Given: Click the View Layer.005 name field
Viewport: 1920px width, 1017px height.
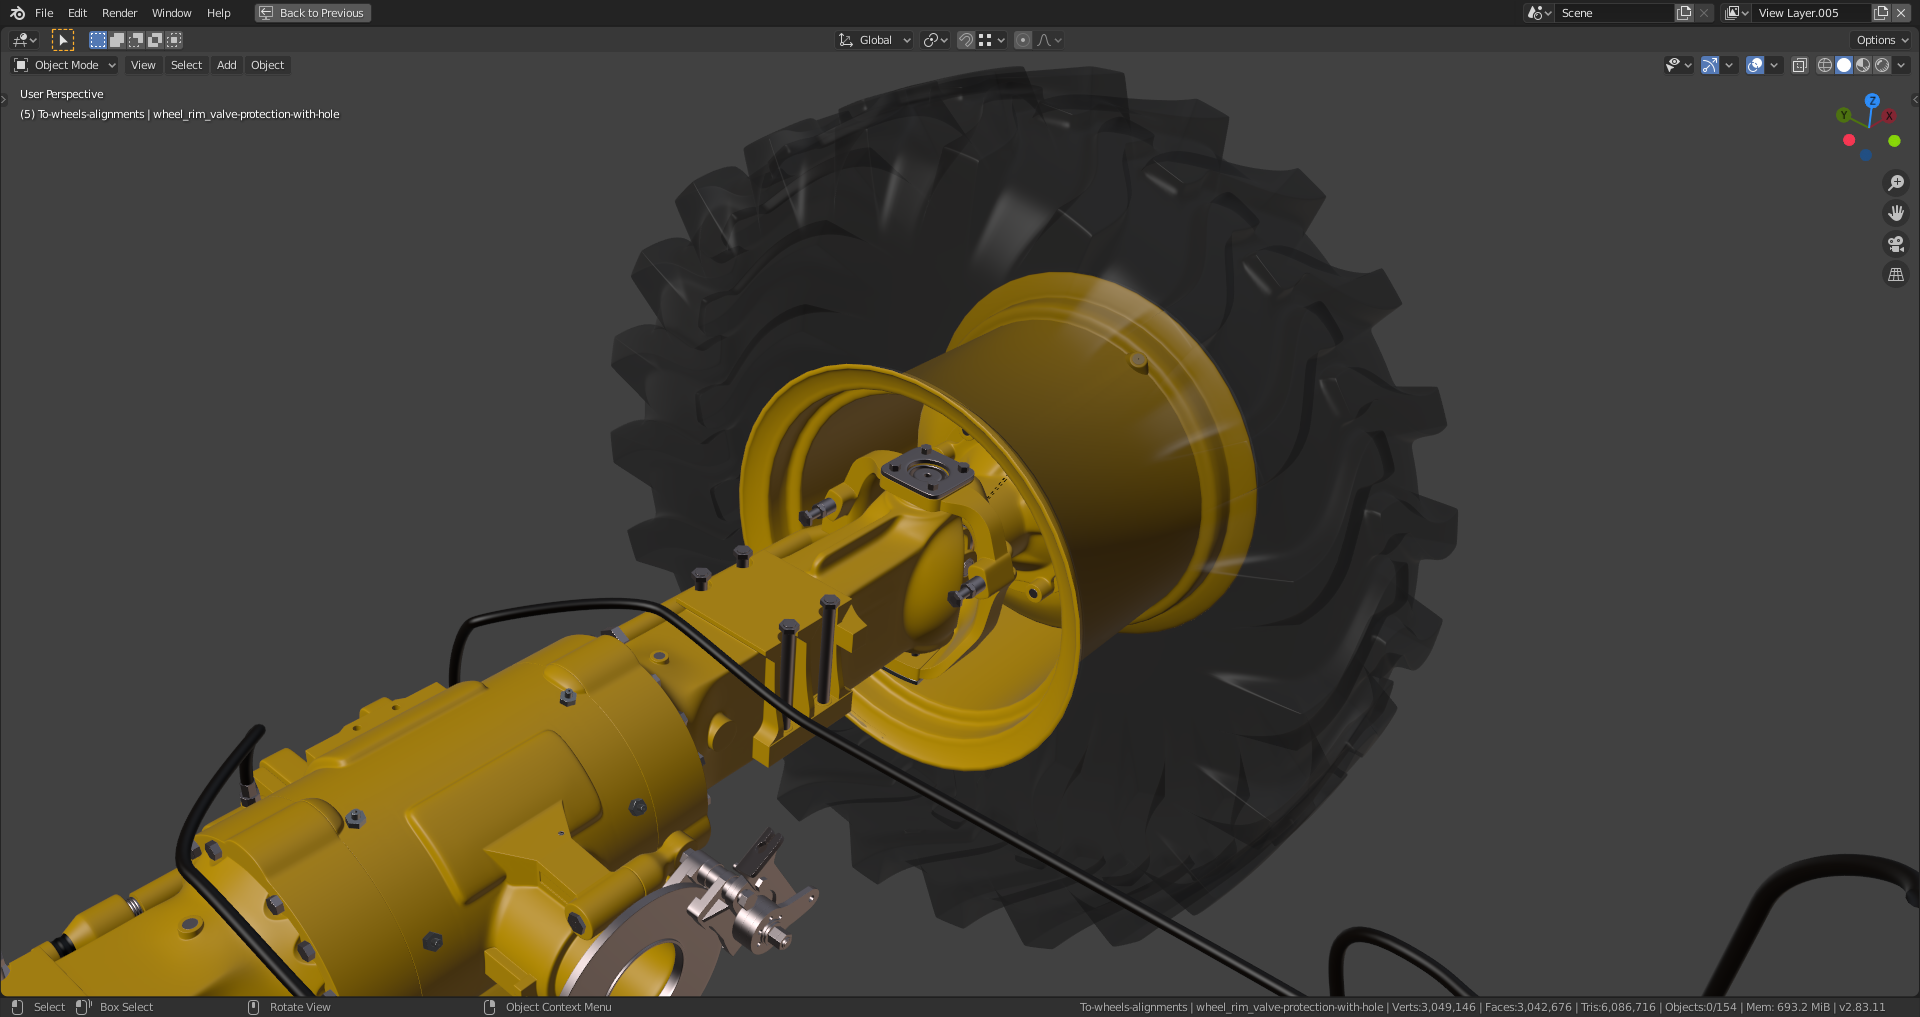Looking at the screenshot, I should [1812, 13].
